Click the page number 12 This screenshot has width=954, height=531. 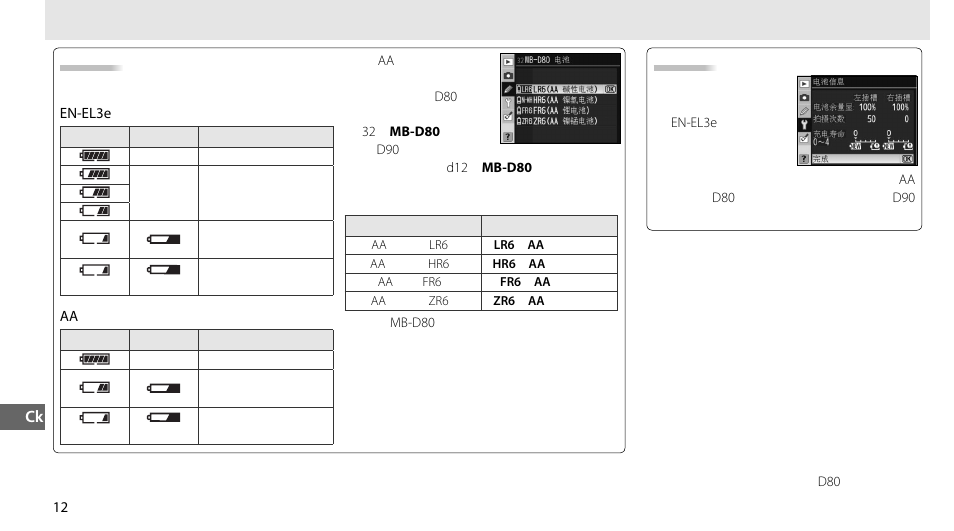pos(60,507)
